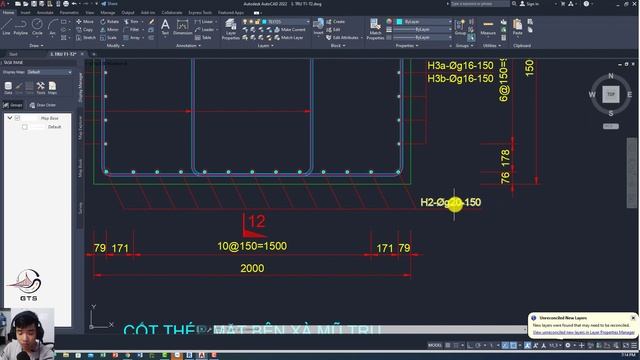Open unreconciled new layers link

[583, 332]
